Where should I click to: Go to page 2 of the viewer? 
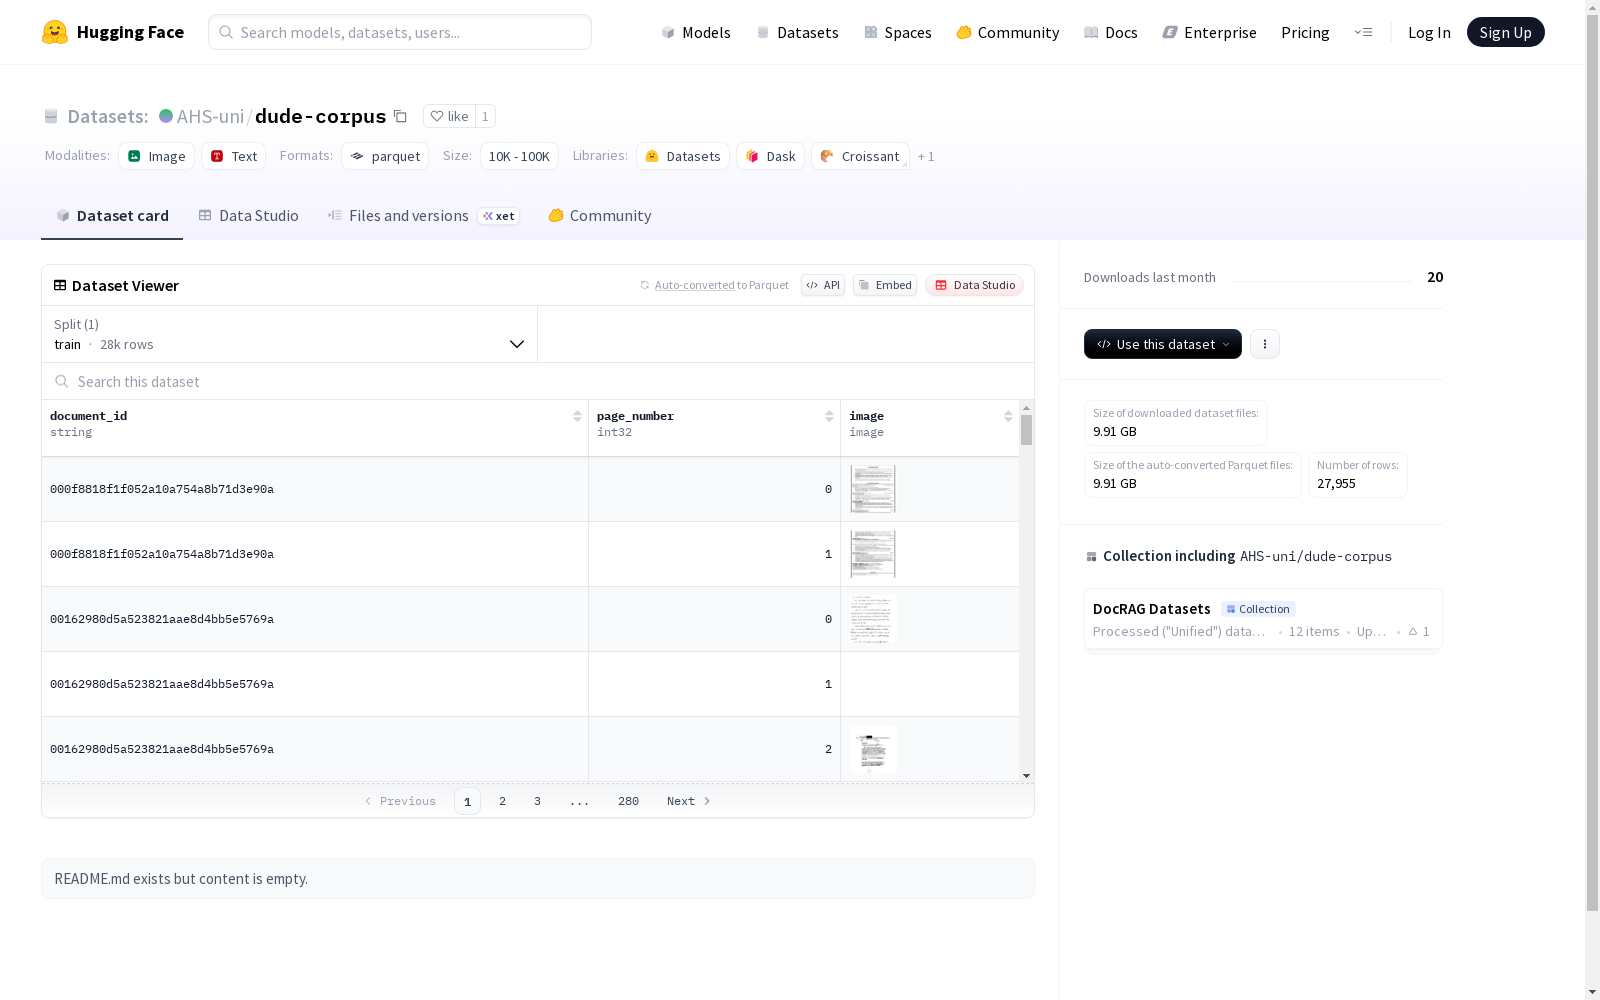click(x=502, y=801)
